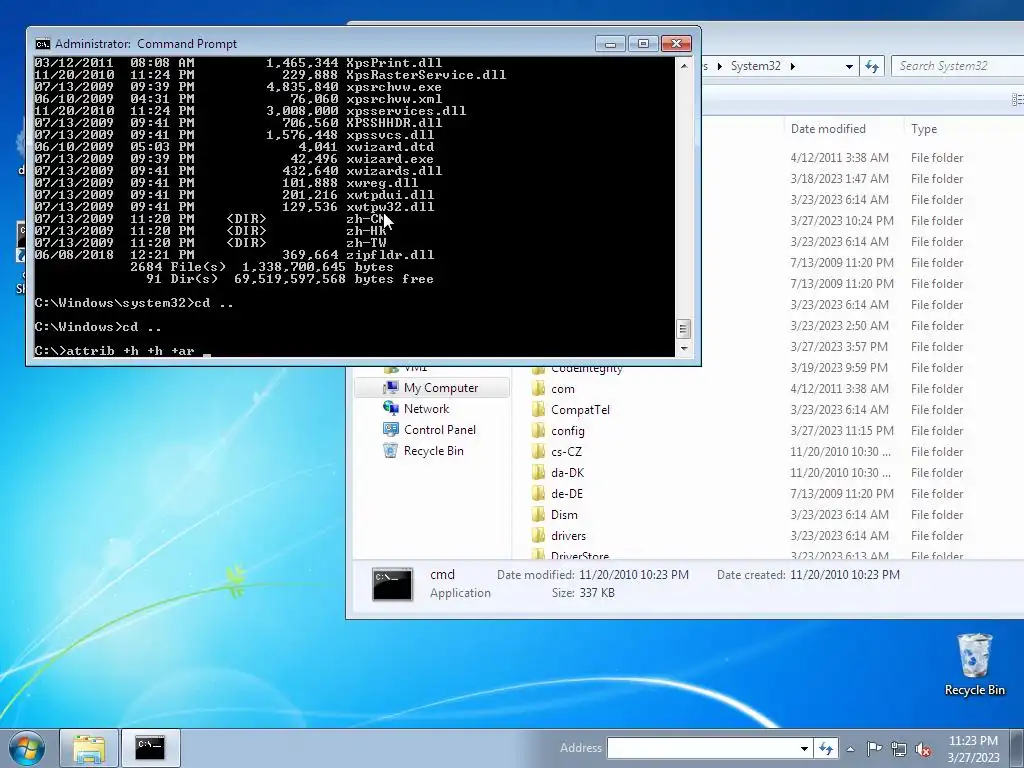Open Network in the navigation pane
1024x768 pixels.
[426, 409]
